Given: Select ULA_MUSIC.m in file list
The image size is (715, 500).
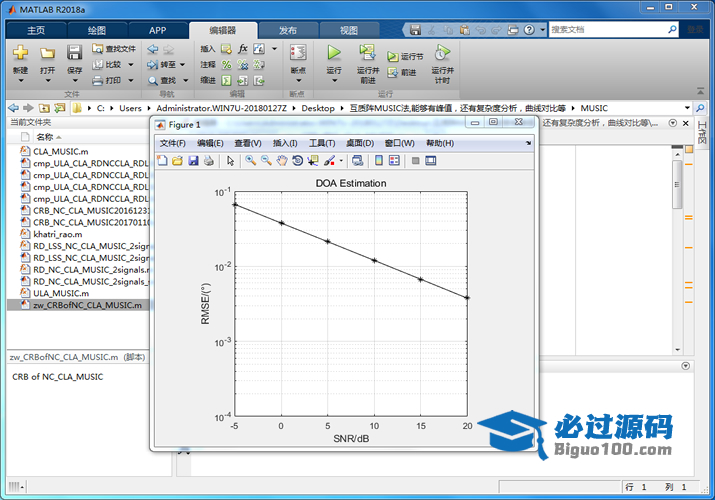Looking at the screenshot, I should (61, 294).
